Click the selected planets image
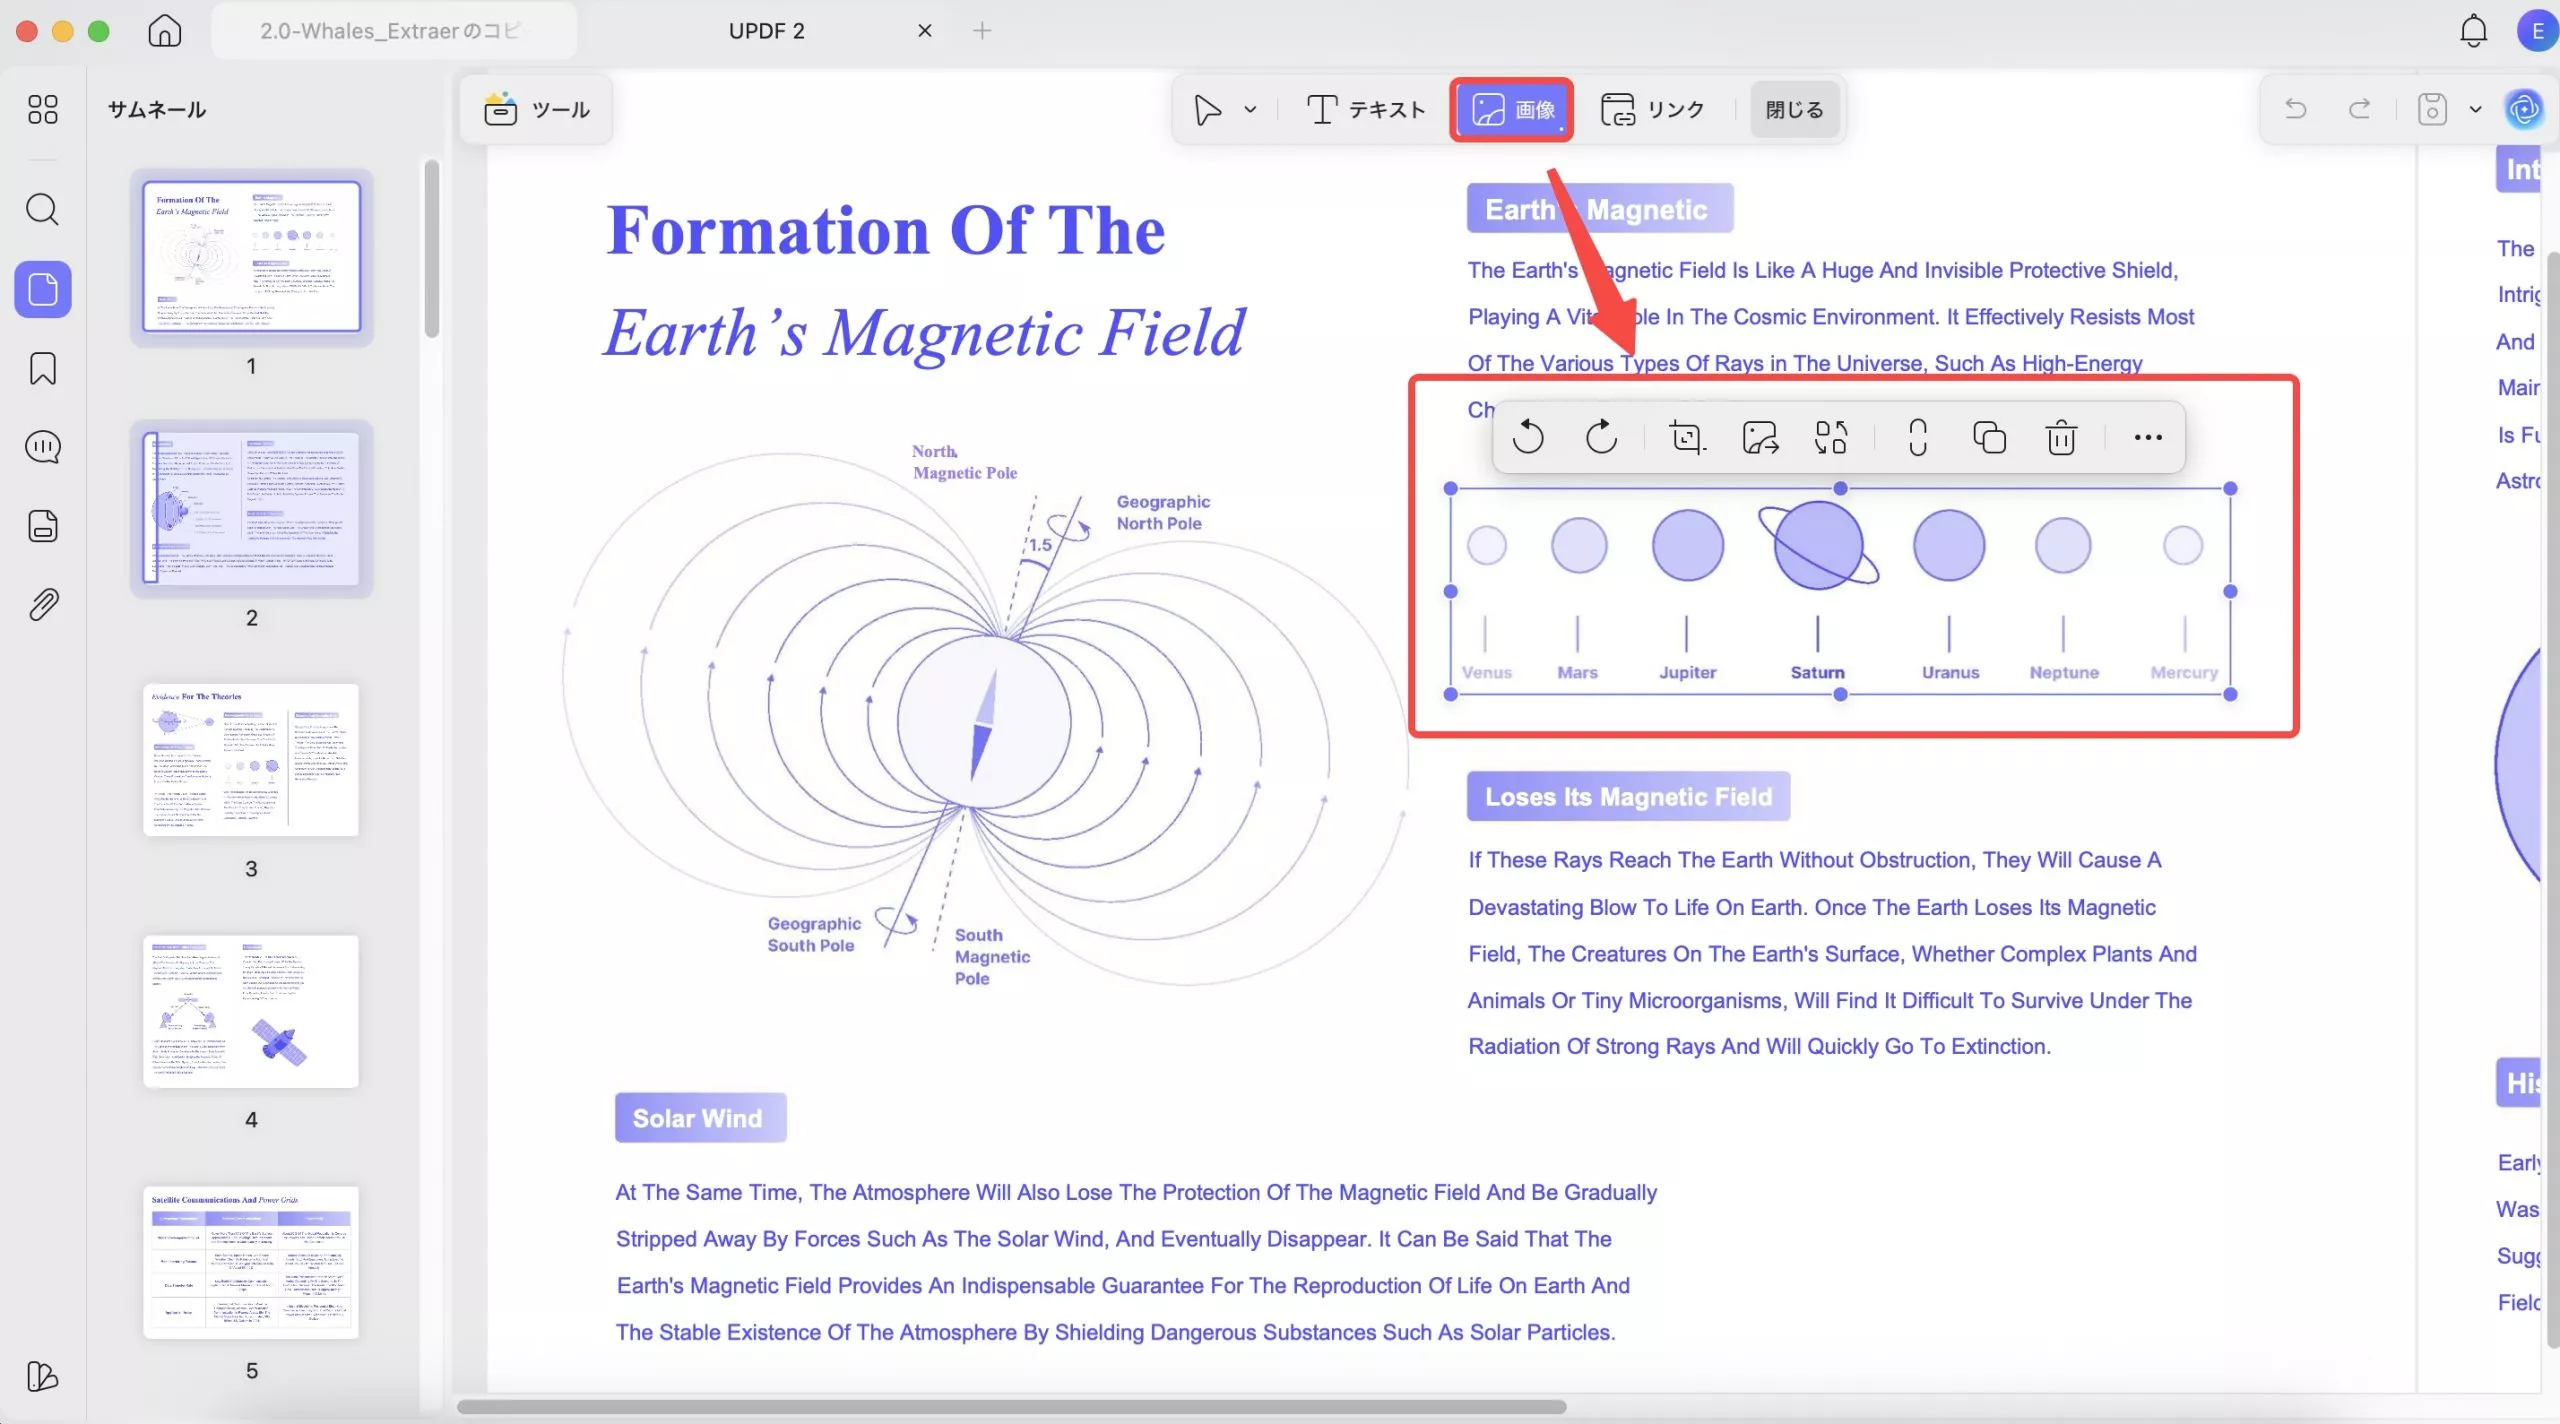Image resolution: width=2560 pixels, height=1424 pixels. point(1840,592)
